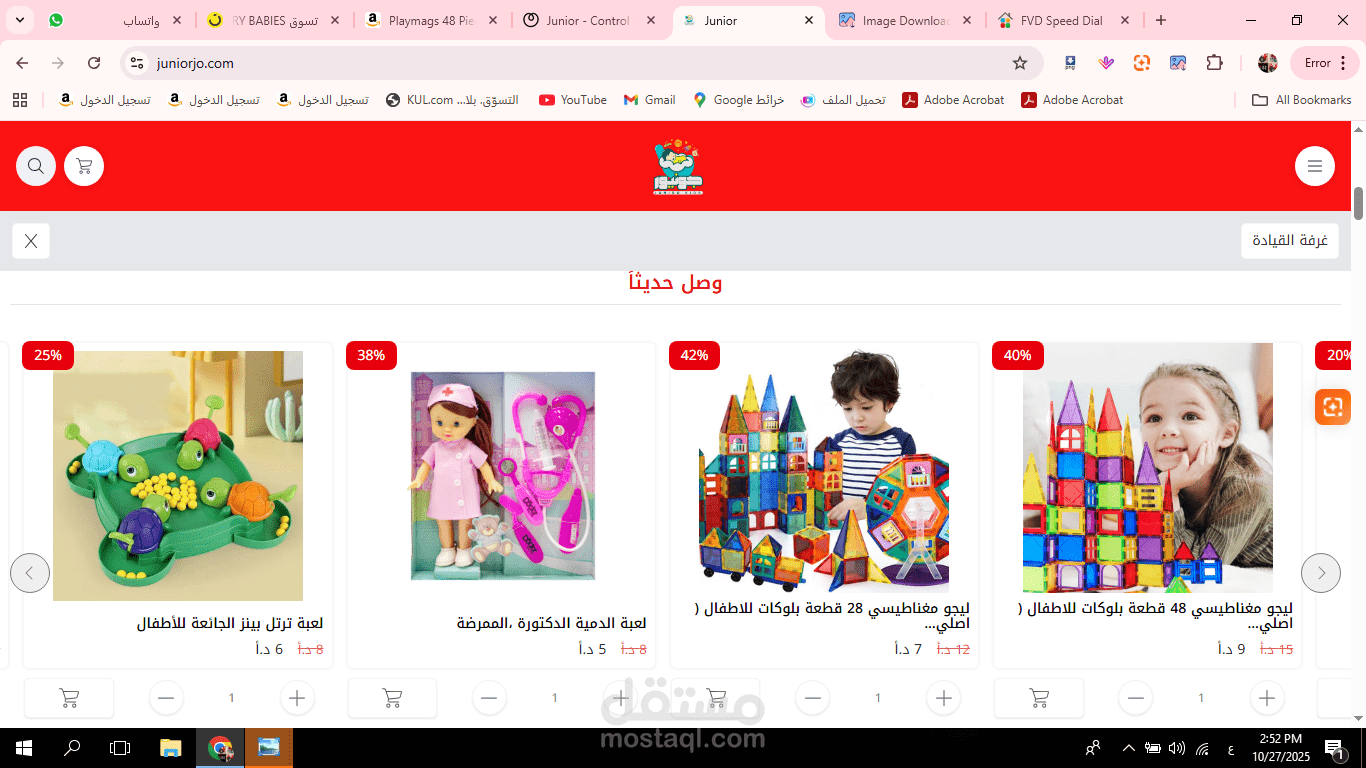Increase quantity of doctor doll toy

click(620, 698)
